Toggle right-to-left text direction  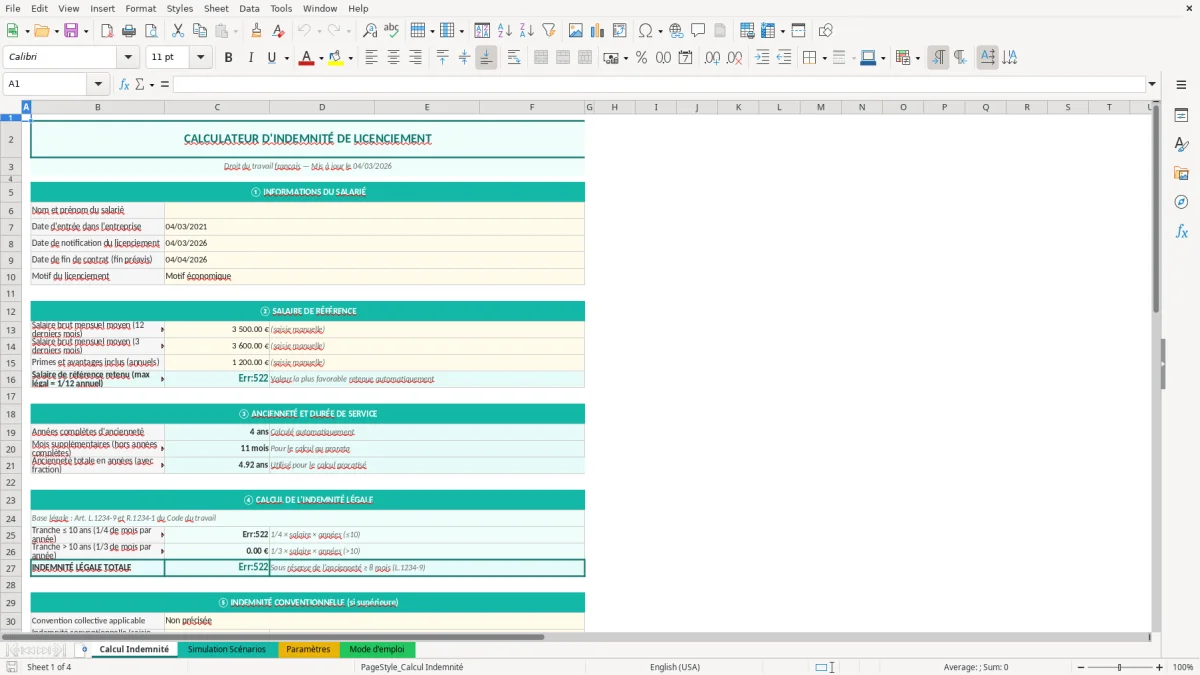[x=960, y=58]
